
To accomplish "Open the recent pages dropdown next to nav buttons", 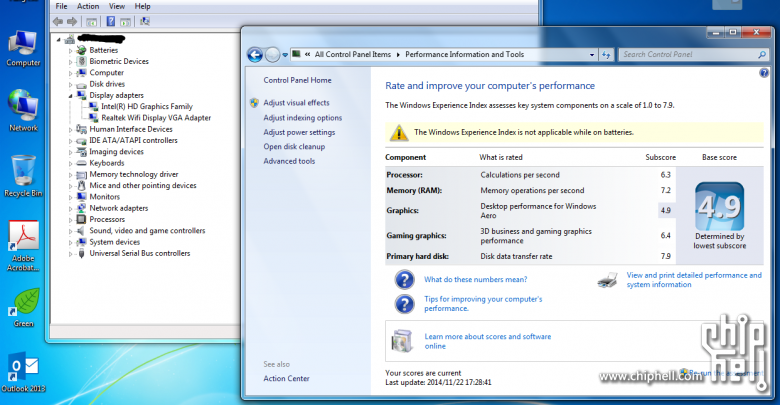I will click(x=285, y=55).
